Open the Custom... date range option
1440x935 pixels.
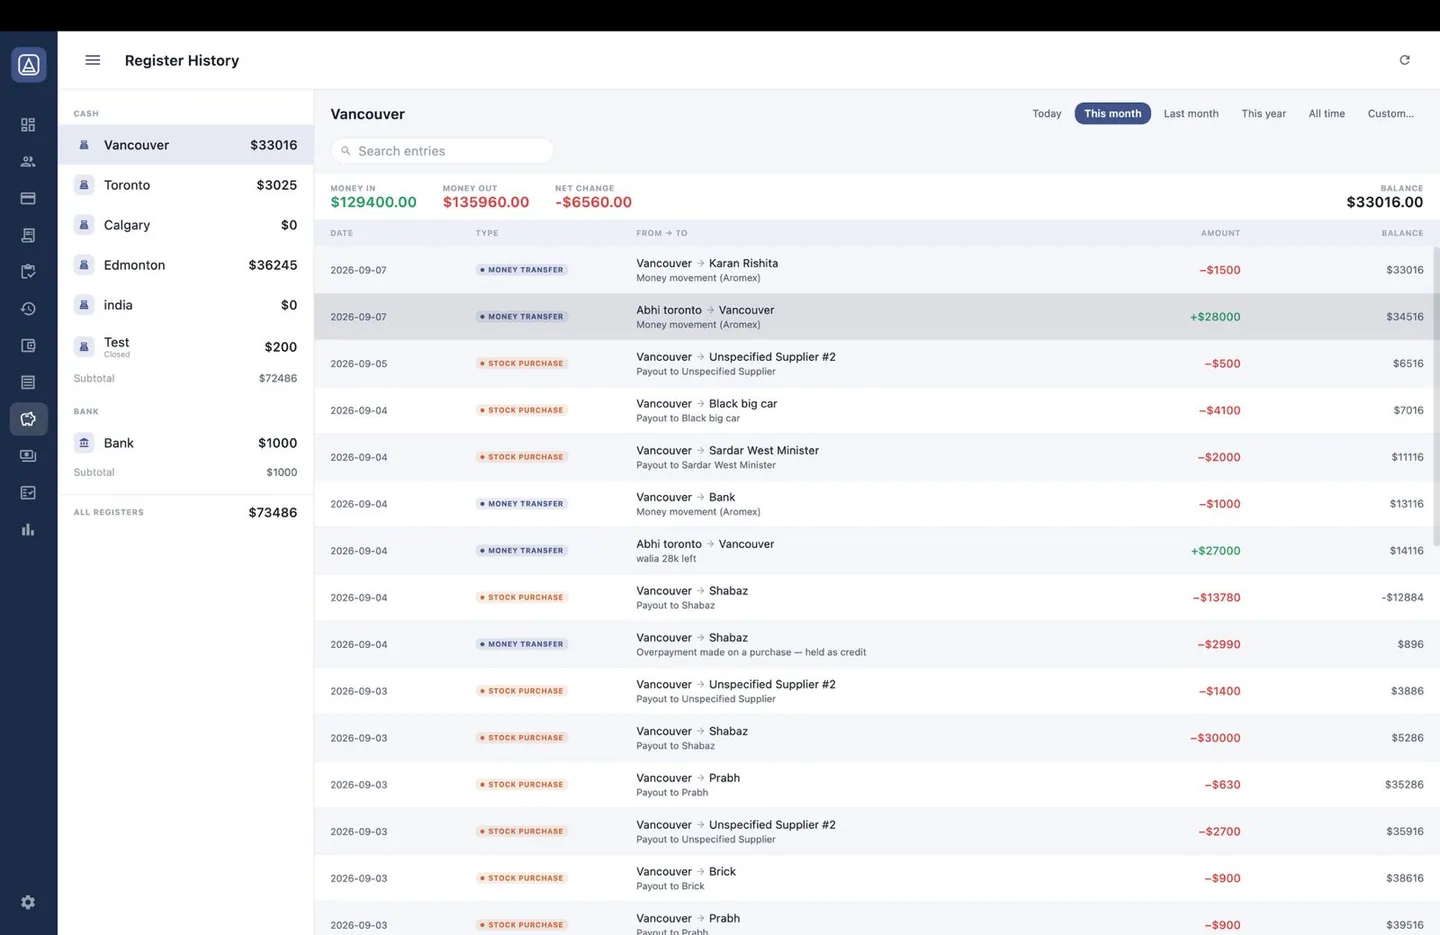[x=1391, y=114]
